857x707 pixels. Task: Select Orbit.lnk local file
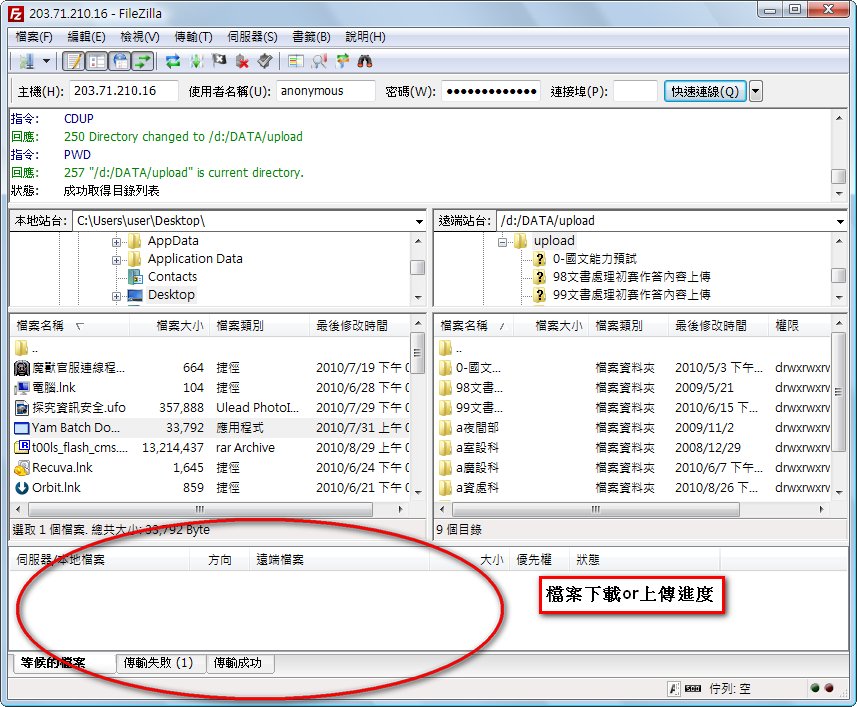(x=210, y=487)
